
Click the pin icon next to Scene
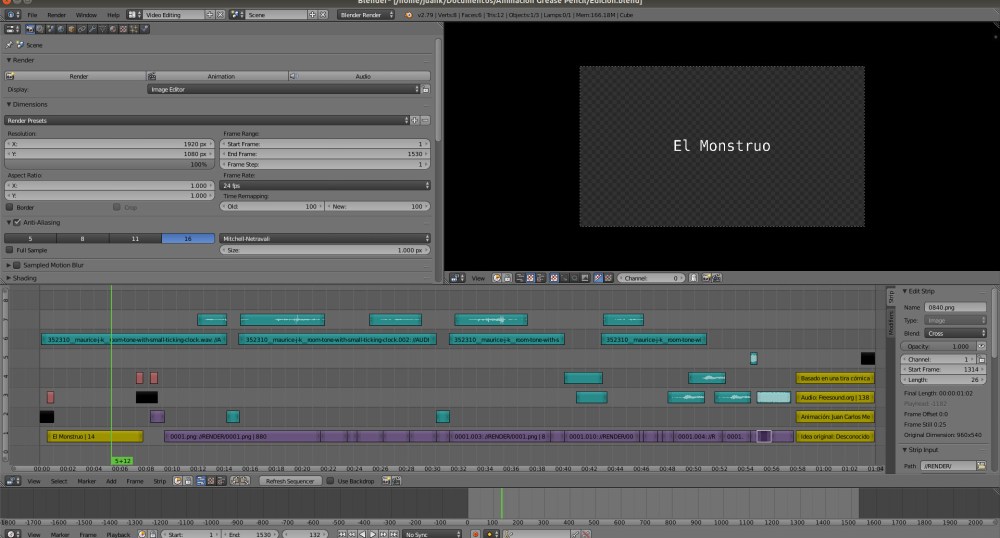tap(10, 45)
